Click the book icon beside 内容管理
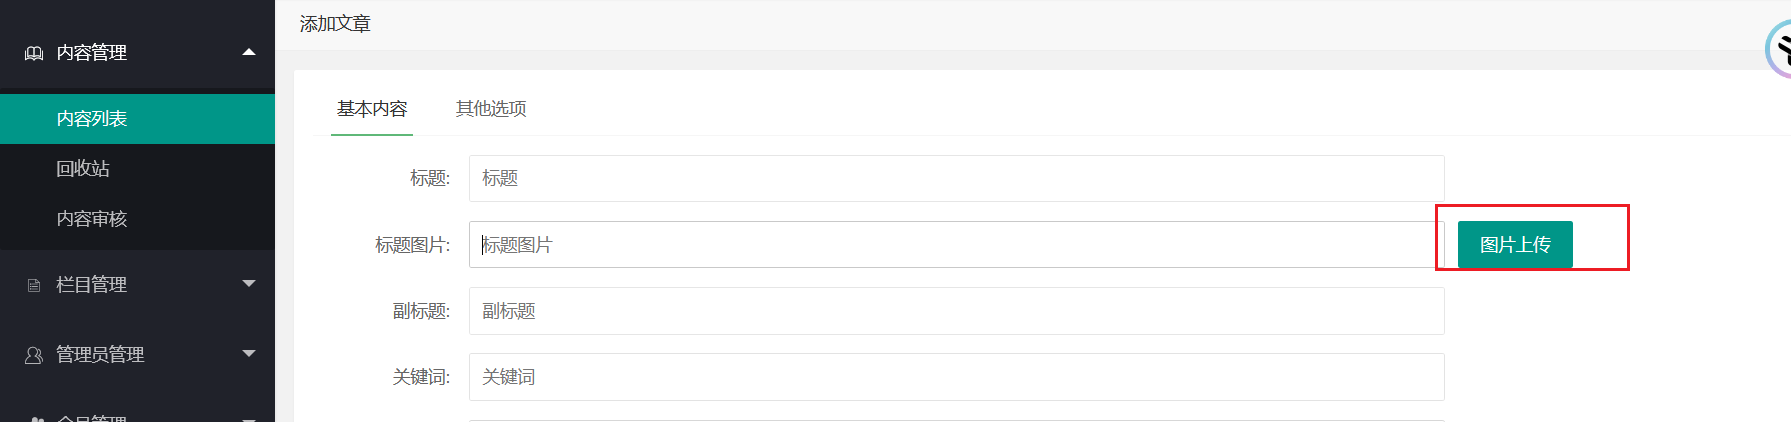This screenshot has height=422, width=1791. pyautogui.click(x=34, y=53)
